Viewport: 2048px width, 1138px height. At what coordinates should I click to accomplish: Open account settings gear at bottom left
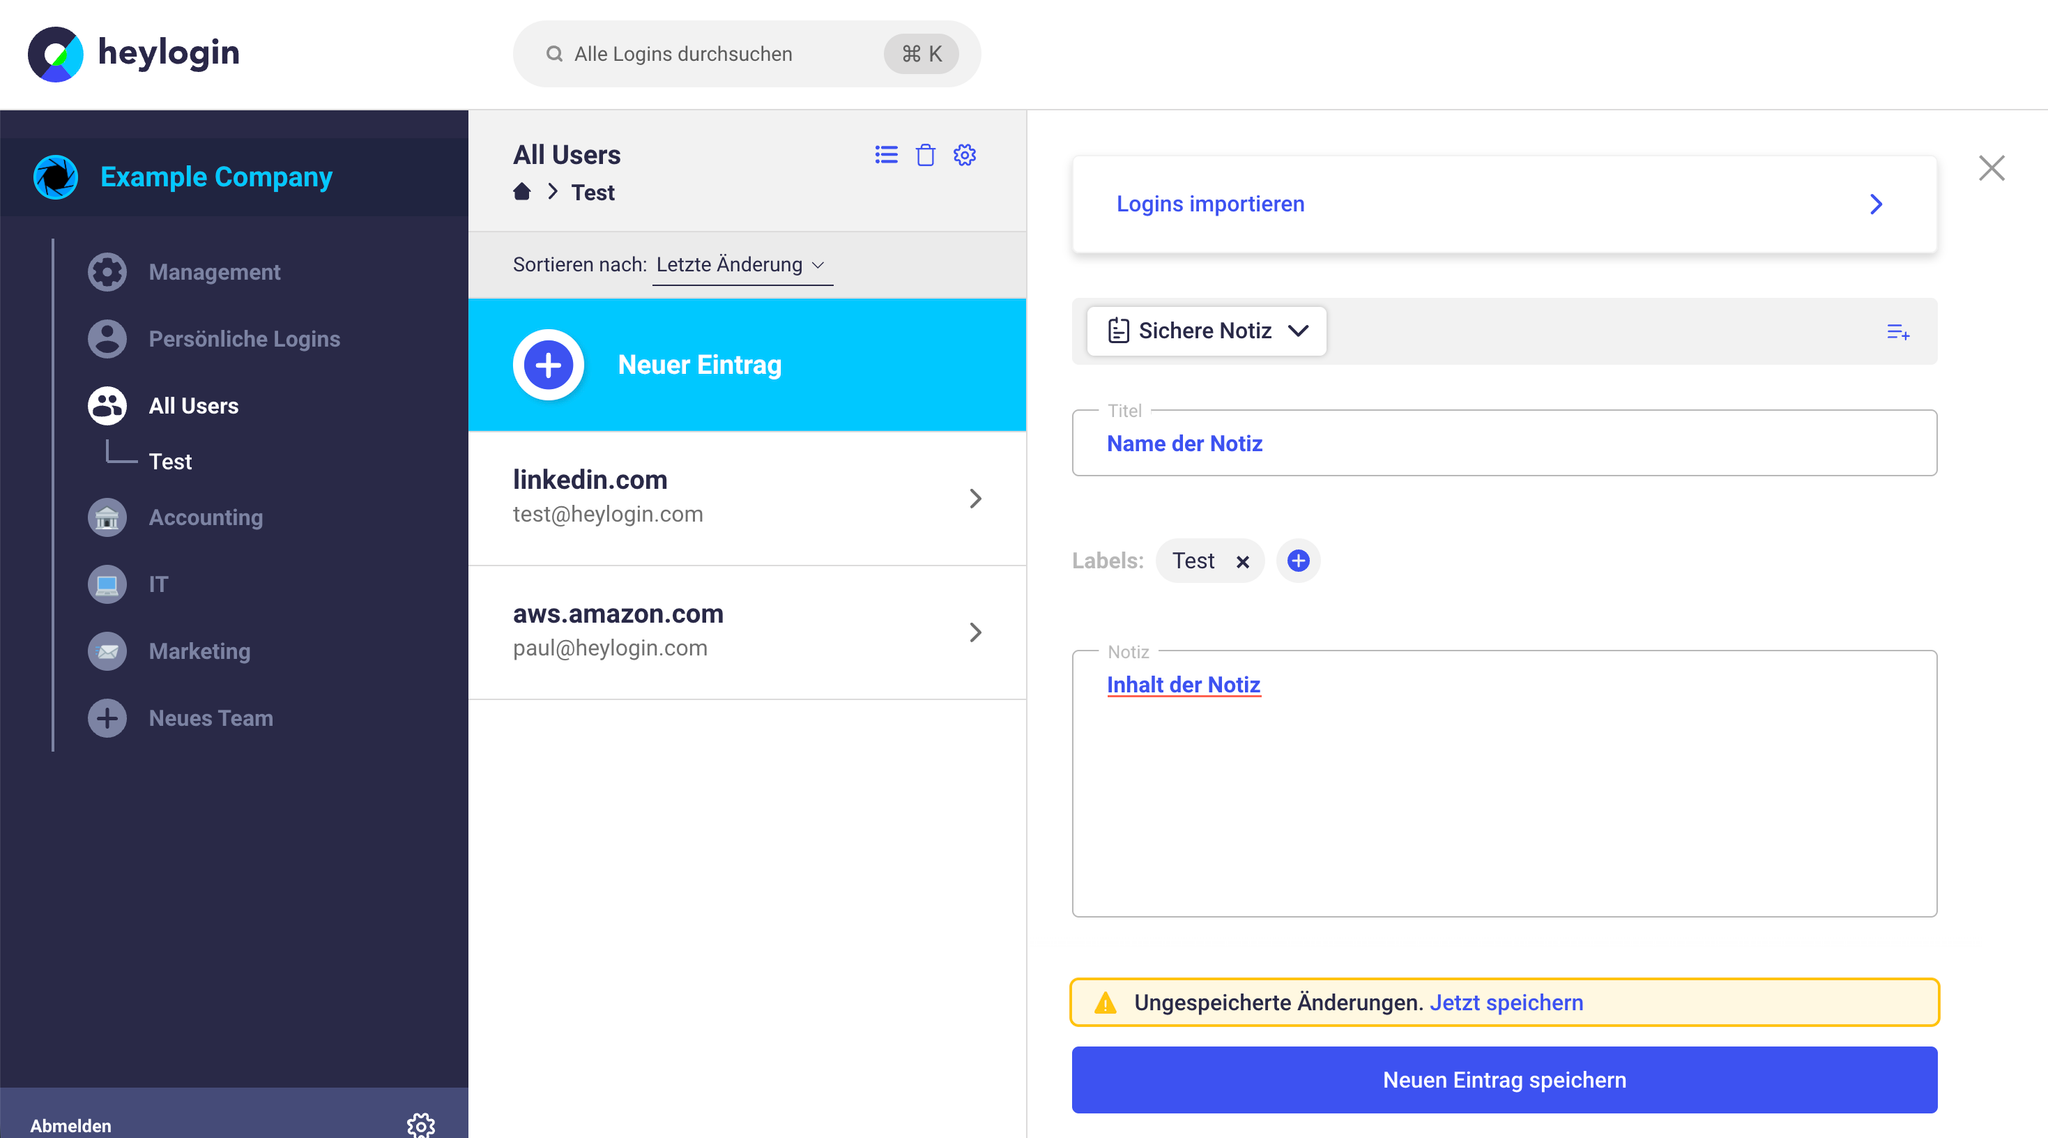point(421,1125)
